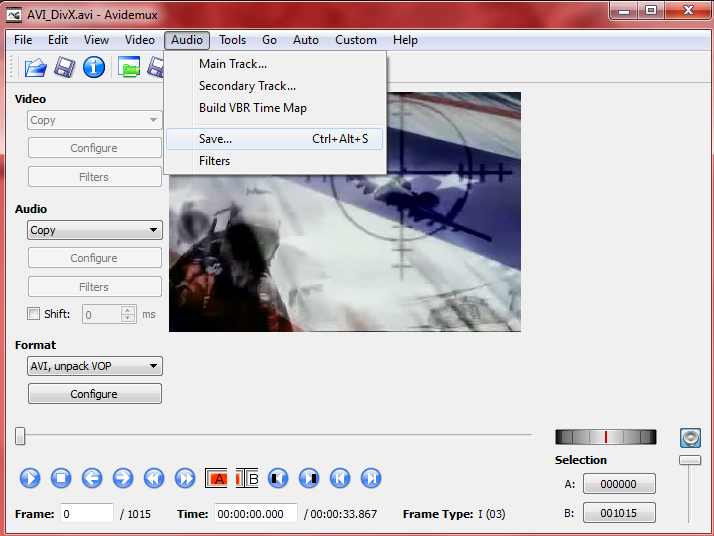Click the timeline seek slider handle
The width and height of the screenshot is (714, 536).
click(20, 436)
